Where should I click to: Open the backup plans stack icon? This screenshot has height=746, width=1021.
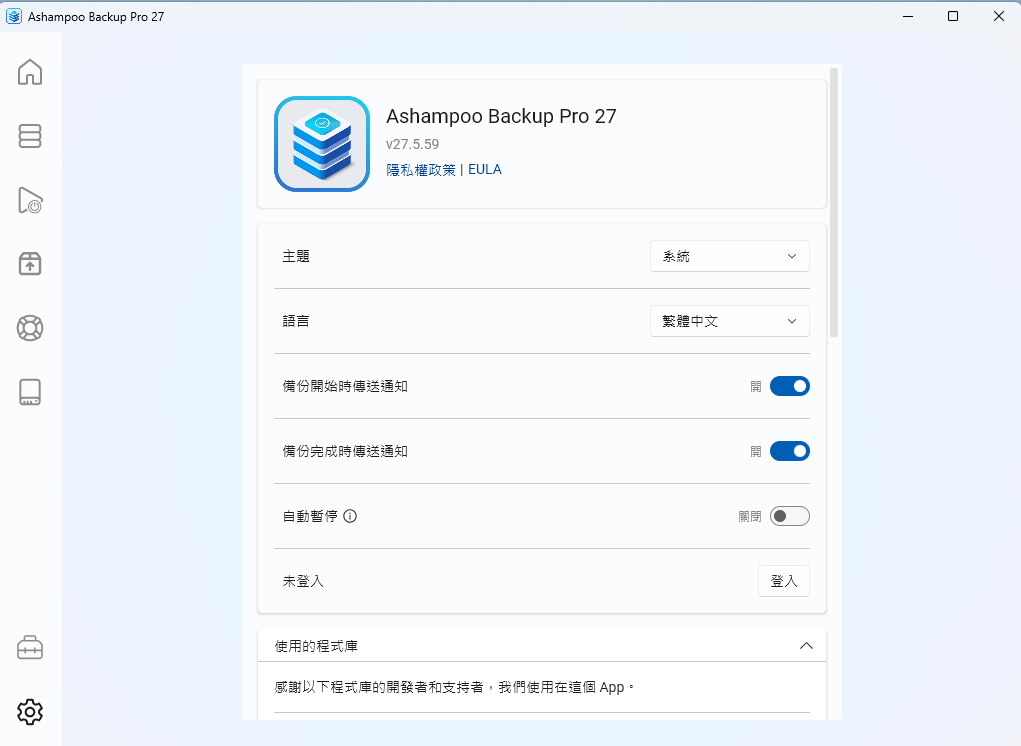coord(30,136)
